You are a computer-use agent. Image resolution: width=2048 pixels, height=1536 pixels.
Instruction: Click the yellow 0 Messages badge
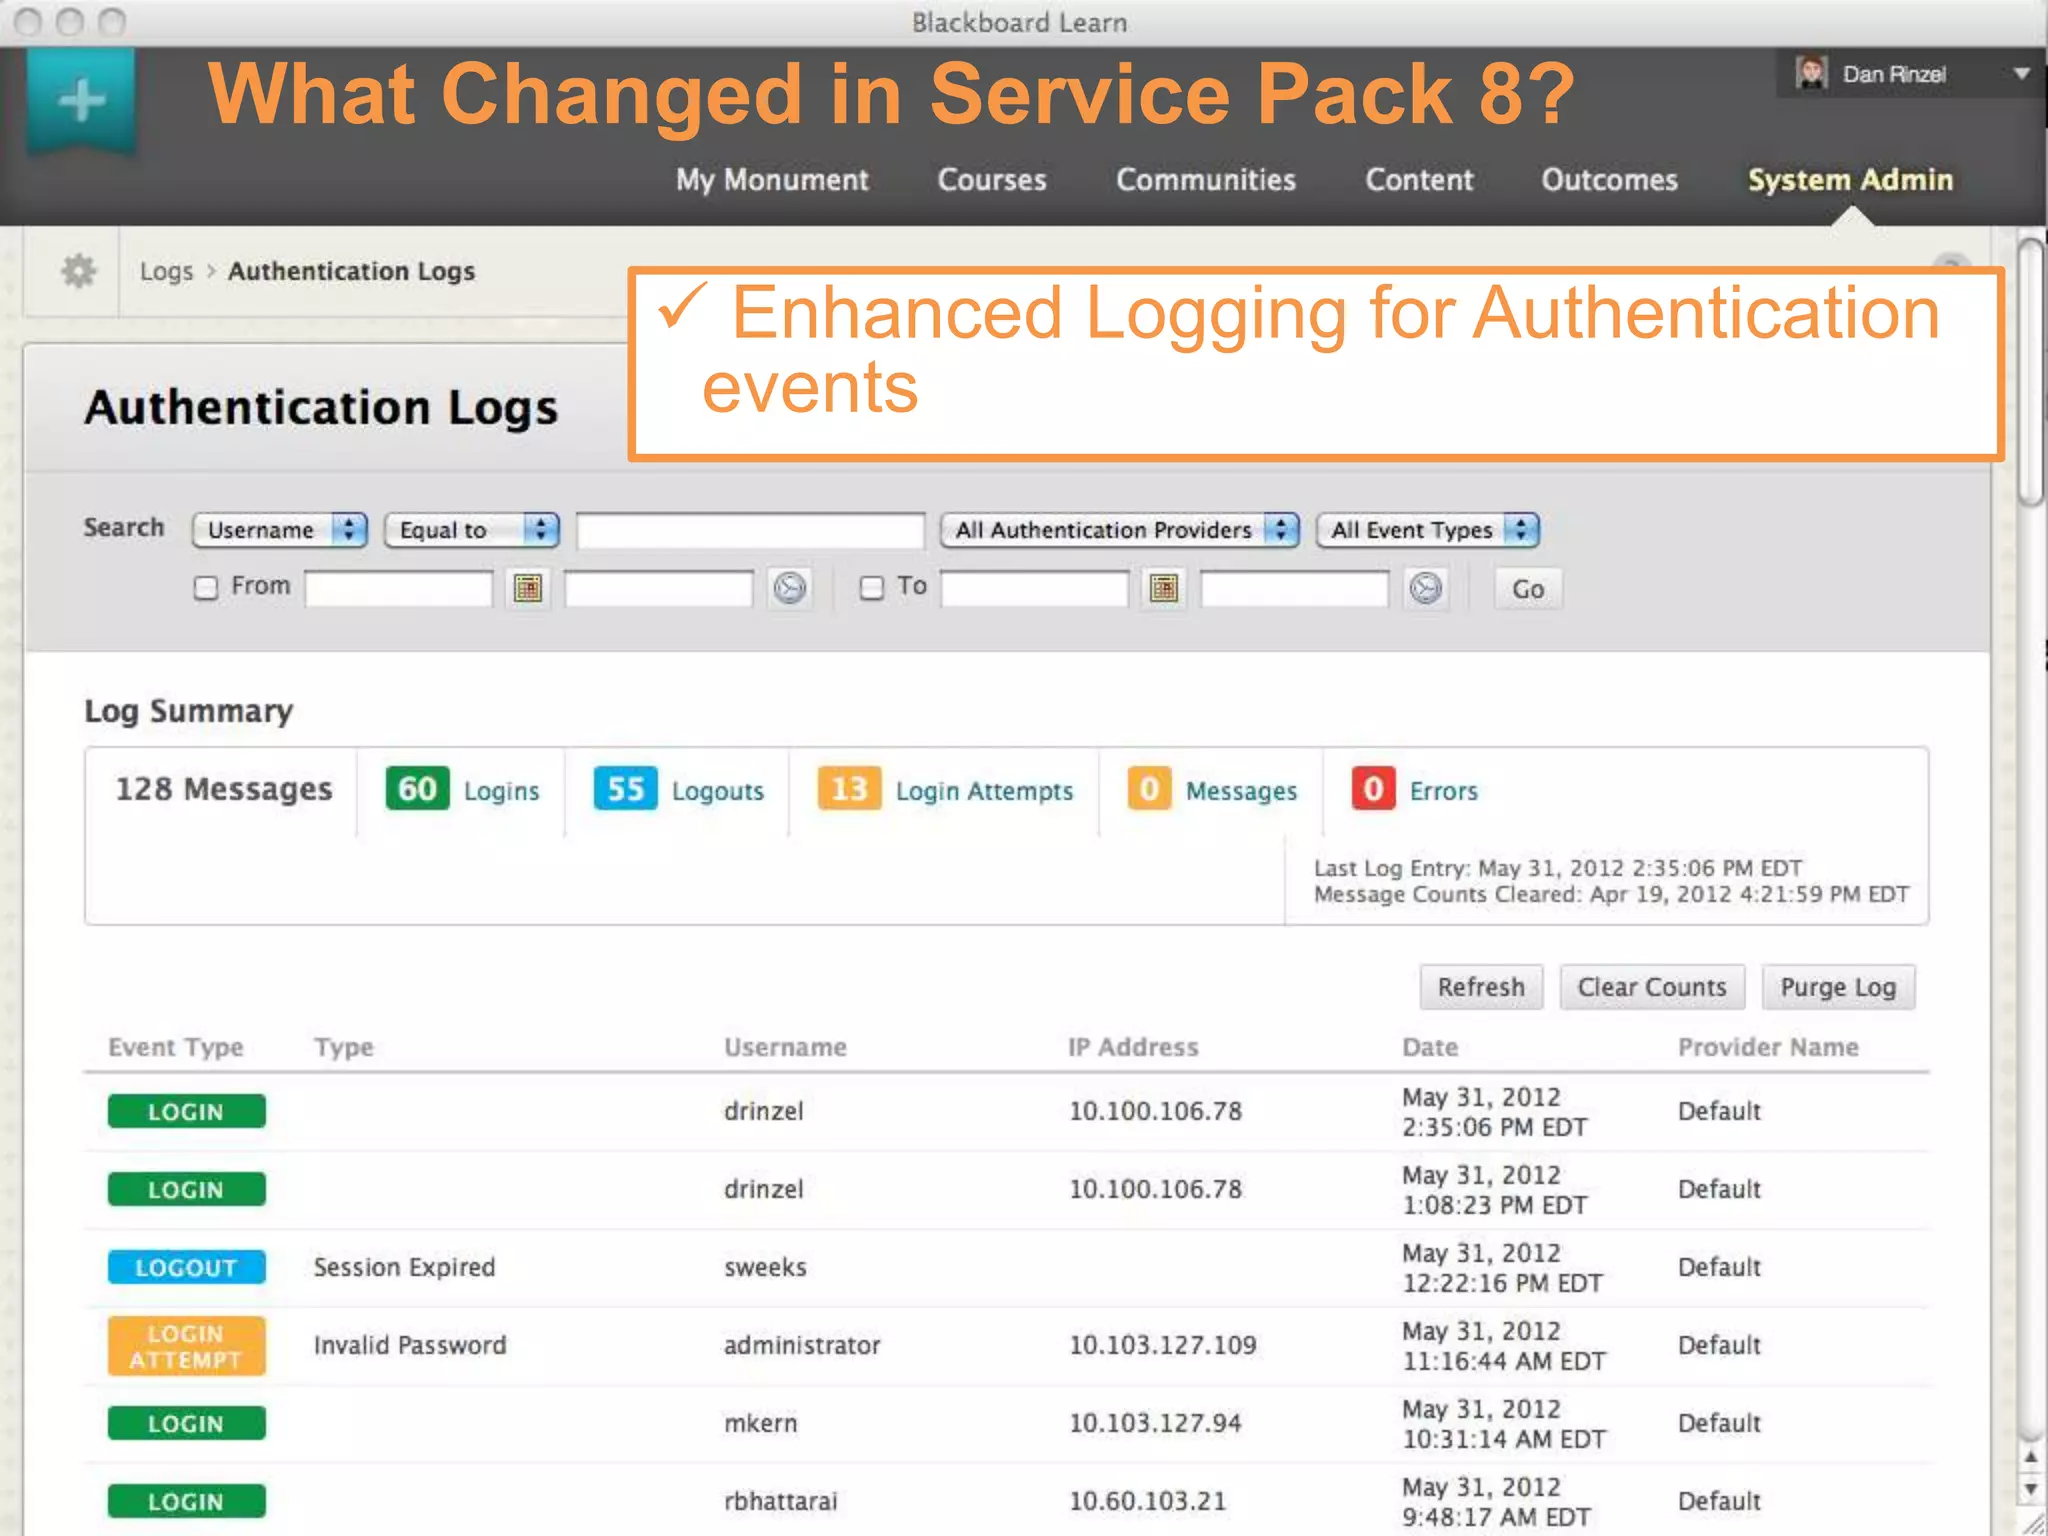pos(1149,789)
